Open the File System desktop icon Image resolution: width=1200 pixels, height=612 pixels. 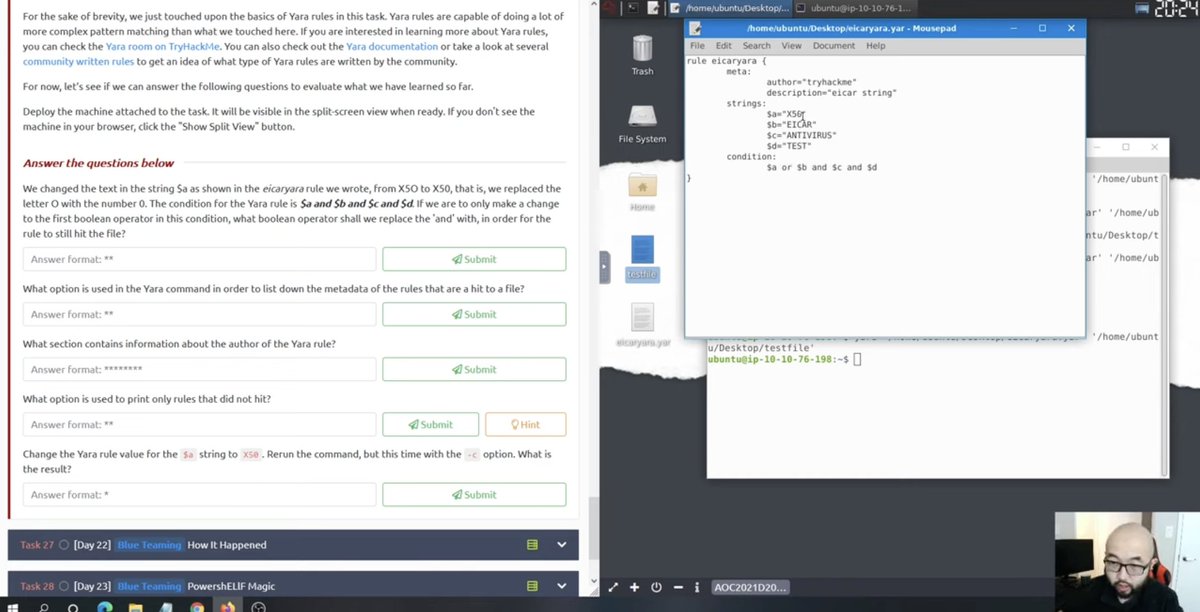point(642,116)
